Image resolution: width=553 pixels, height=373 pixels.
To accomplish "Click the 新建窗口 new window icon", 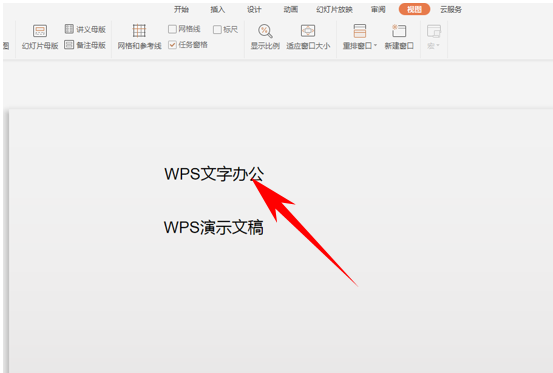I will (x=399, y=31).
